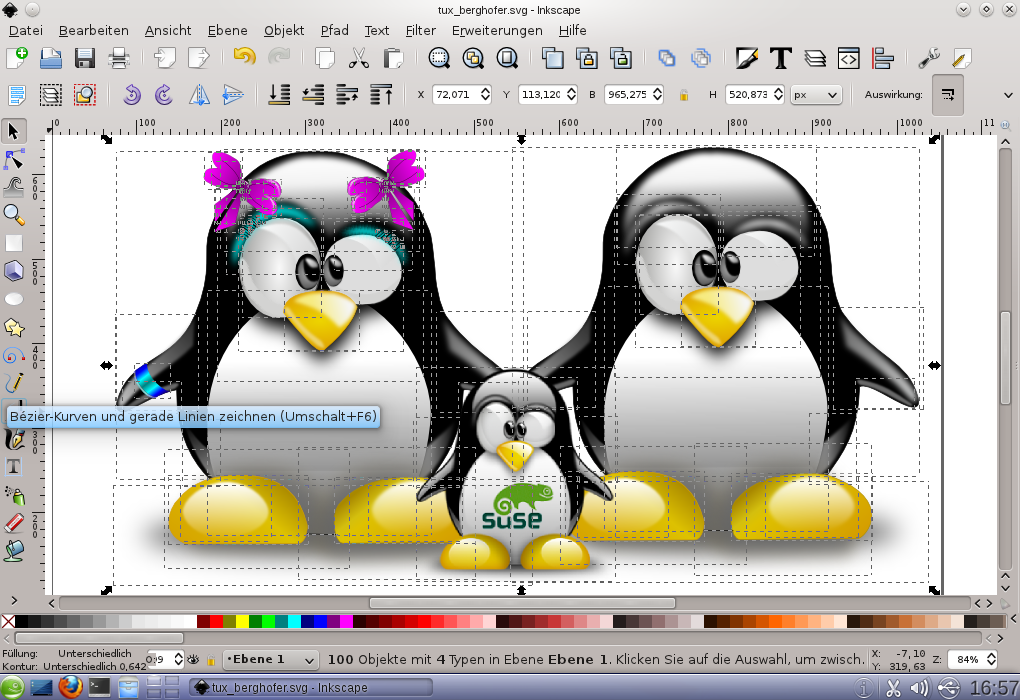Raise selection to top icon
The height and width of the screenshot is (700, 1020).
(381, 95)
